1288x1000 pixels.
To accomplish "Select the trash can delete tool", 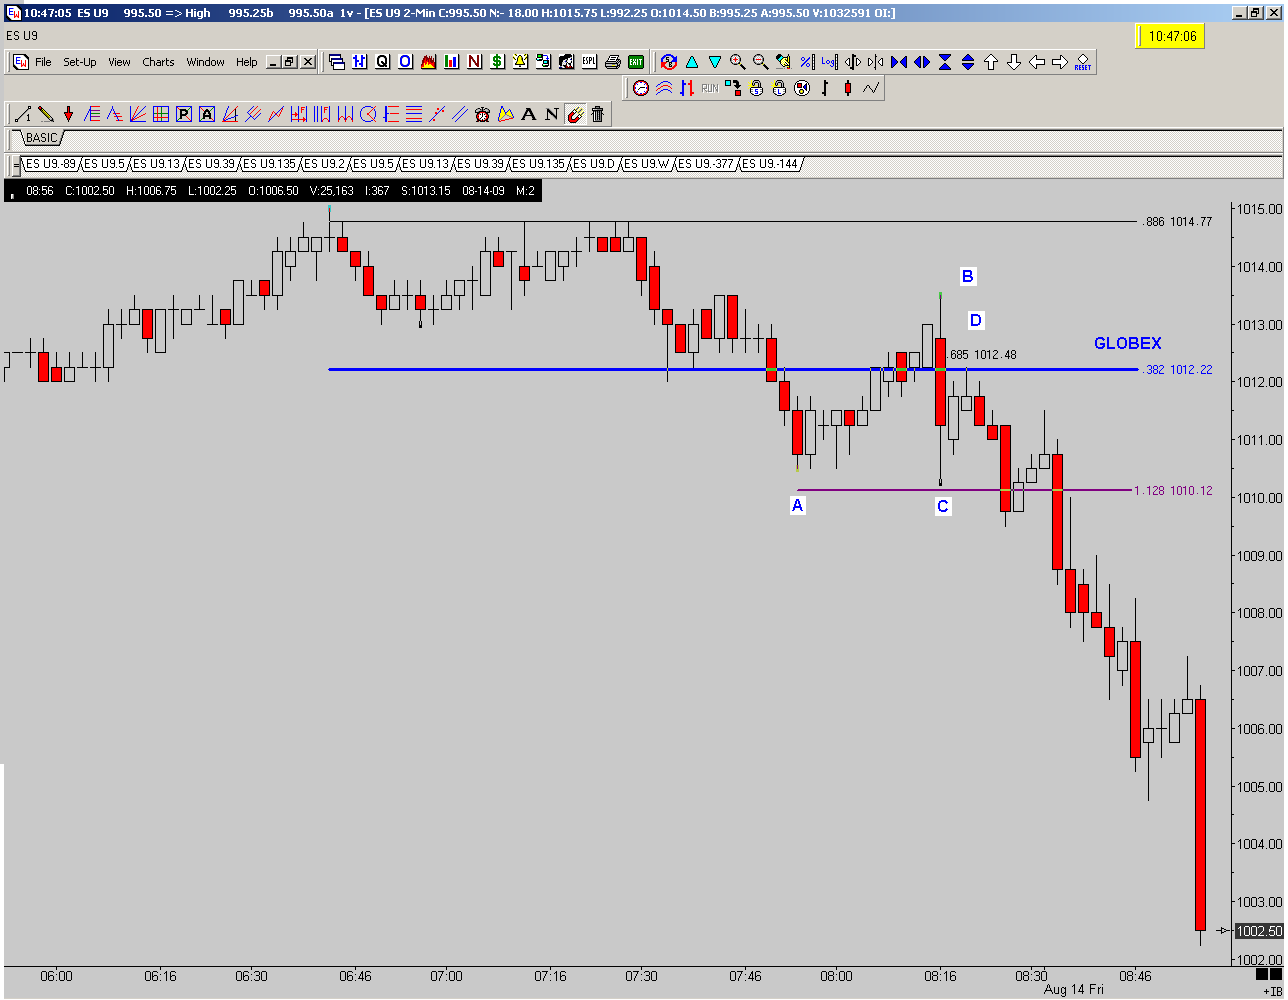I will [597, 114].
